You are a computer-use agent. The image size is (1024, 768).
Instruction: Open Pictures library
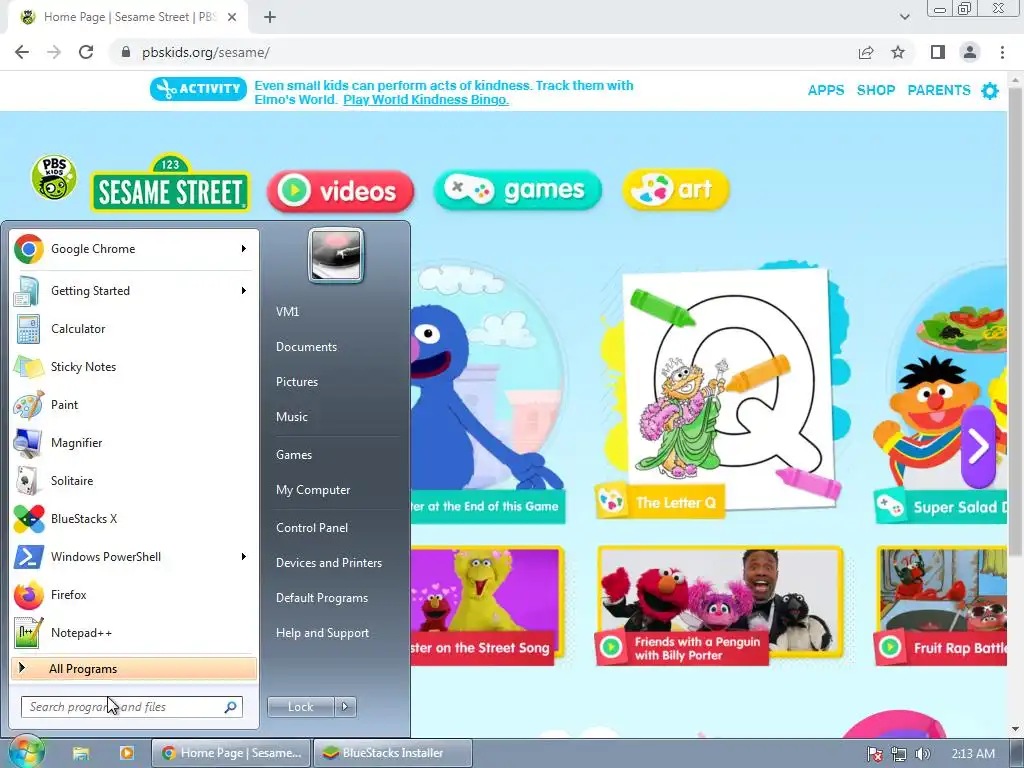(297, 381)
